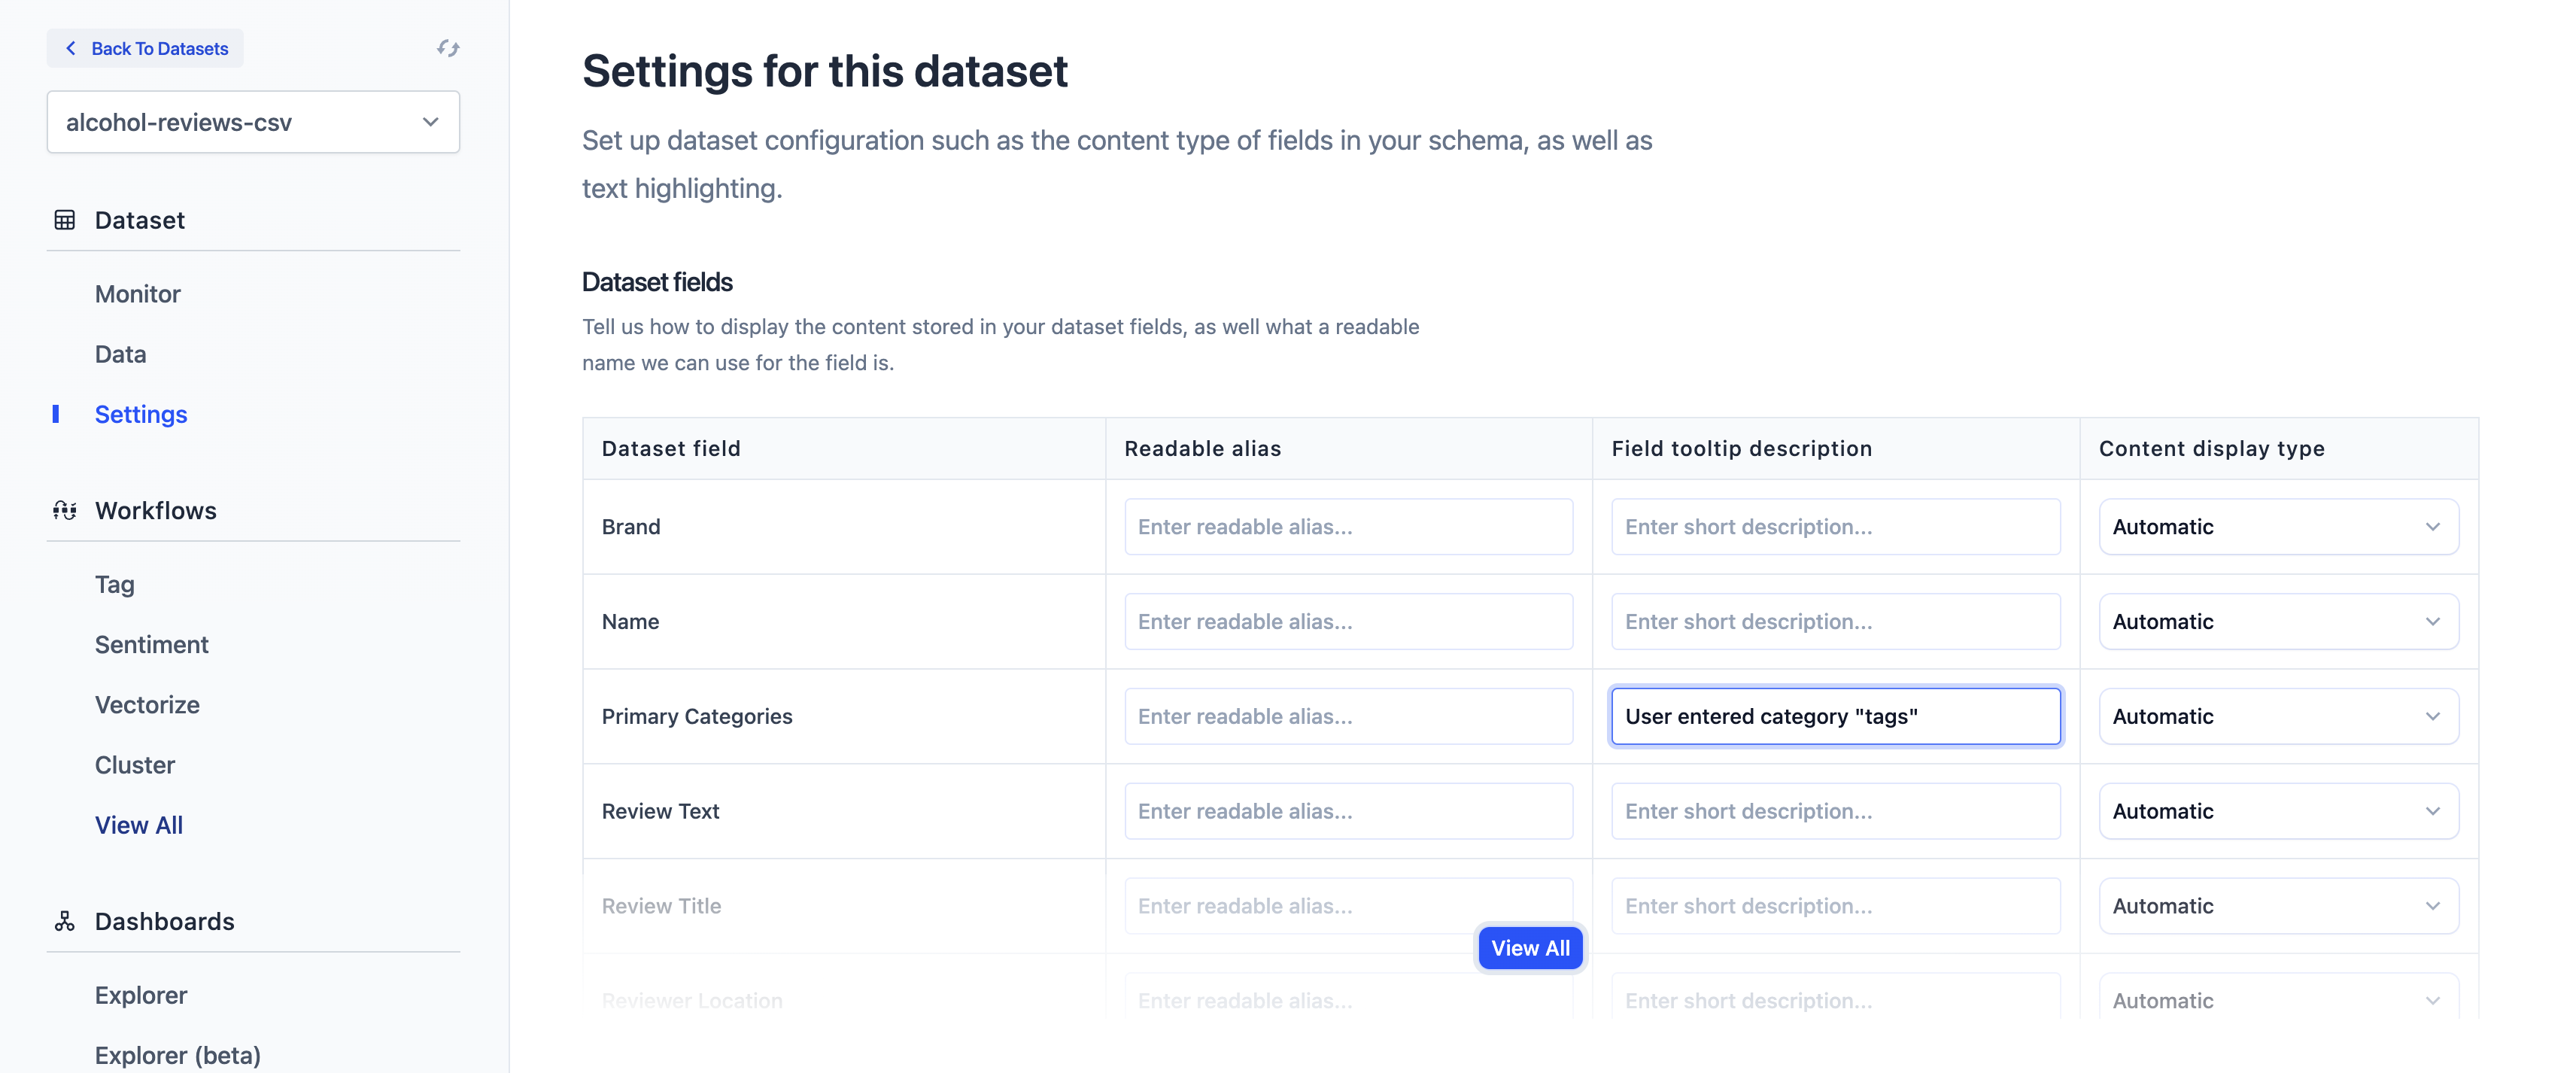Go to the Data section

click(121, 354)
